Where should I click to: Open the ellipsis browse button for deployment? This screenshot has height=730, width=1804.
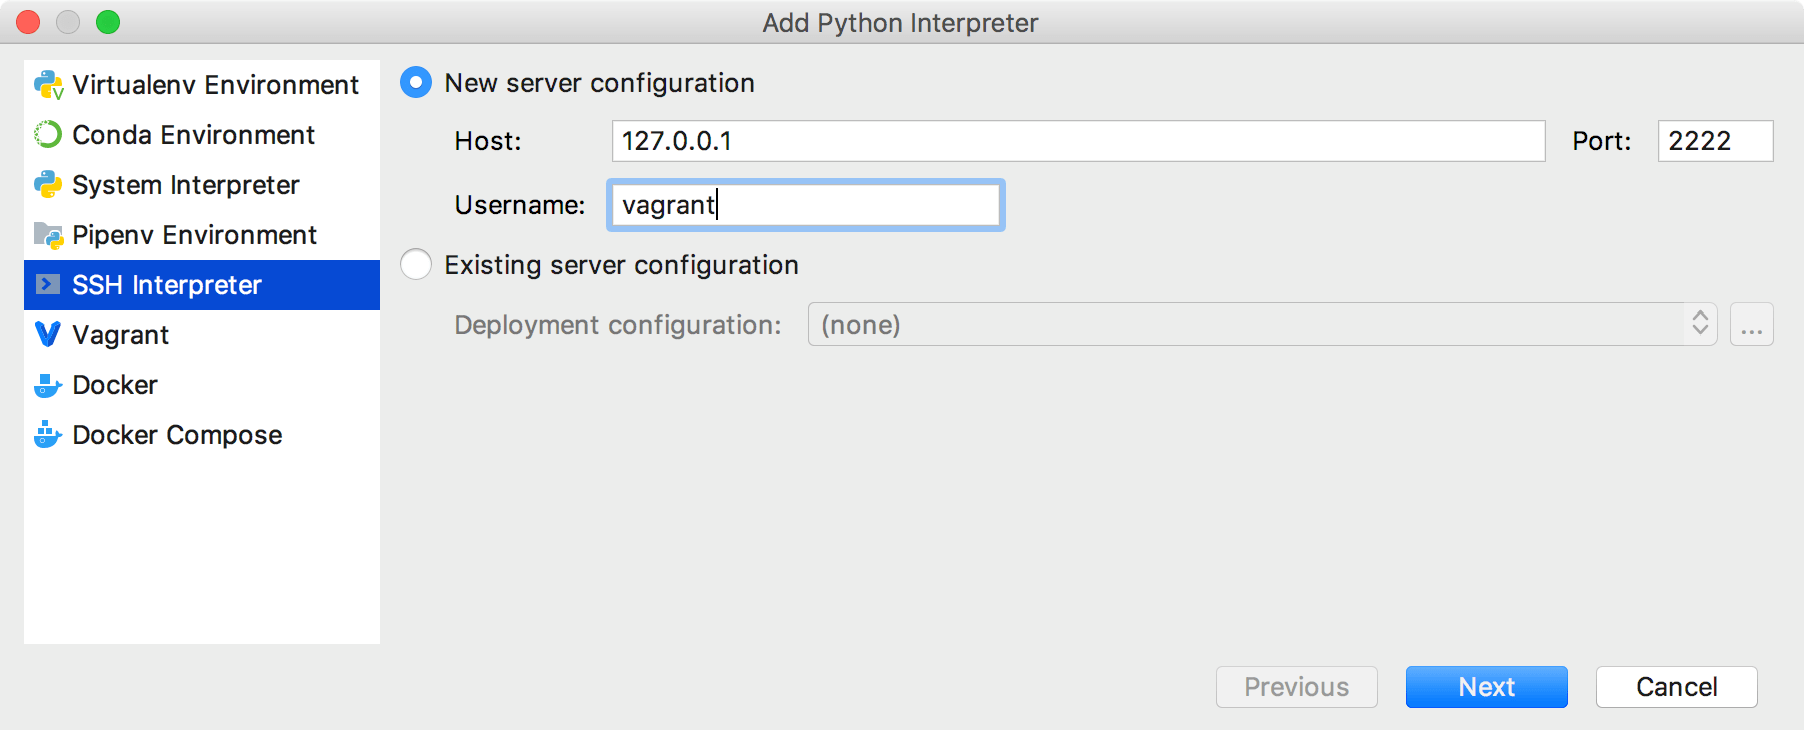coord(1751,325)
